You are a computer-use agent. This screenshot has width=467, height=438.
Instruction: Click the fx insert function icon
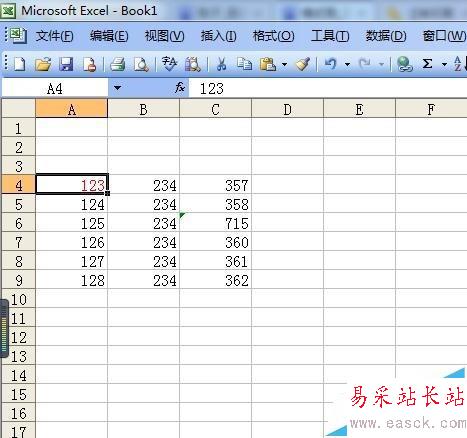click(180, 88)
